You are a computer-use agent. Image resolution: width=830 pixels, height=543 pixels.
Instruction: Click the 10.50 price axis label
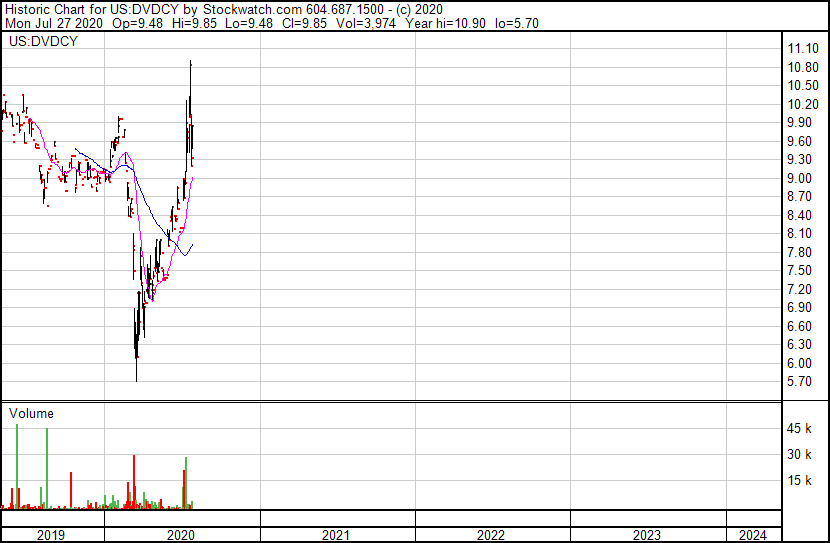pyautogui.click(x=803, y=85)
